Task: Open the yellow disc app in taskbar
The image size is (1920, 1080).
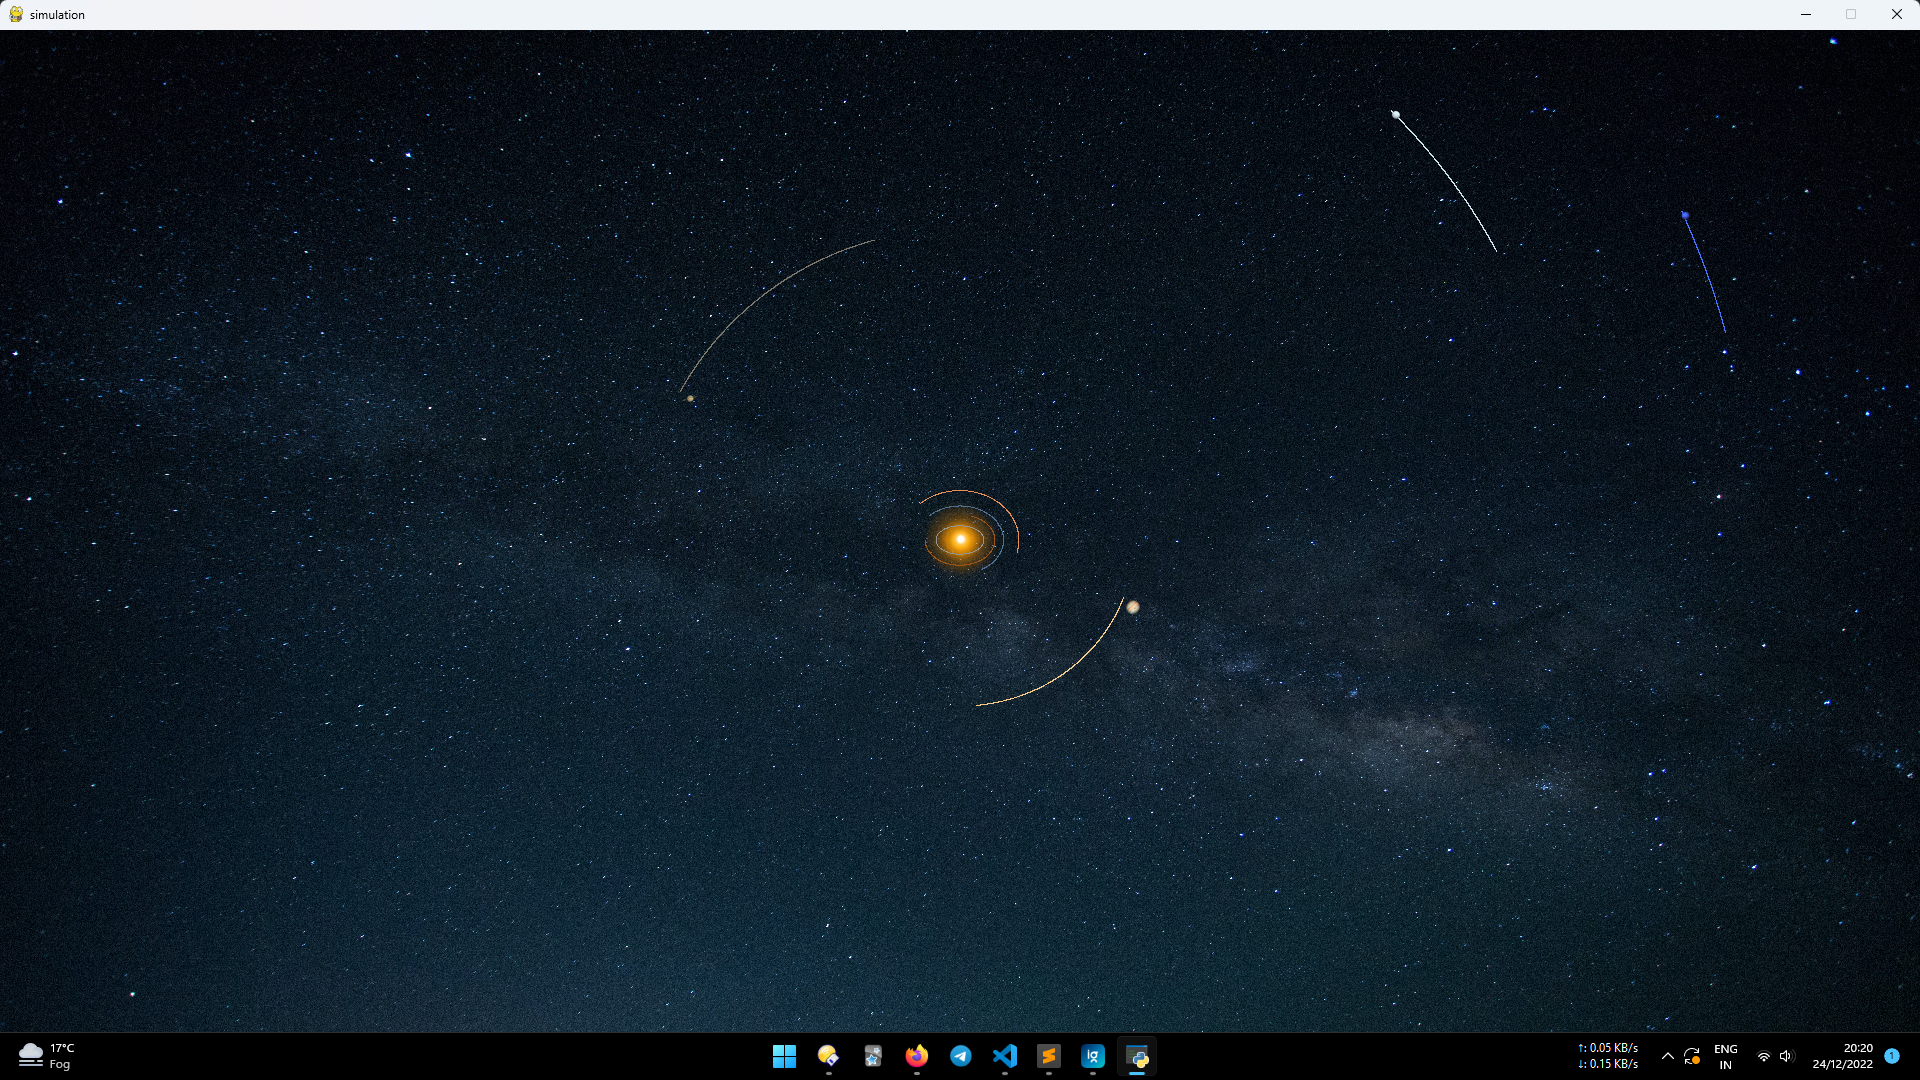Action: [x=828, y=1056]
